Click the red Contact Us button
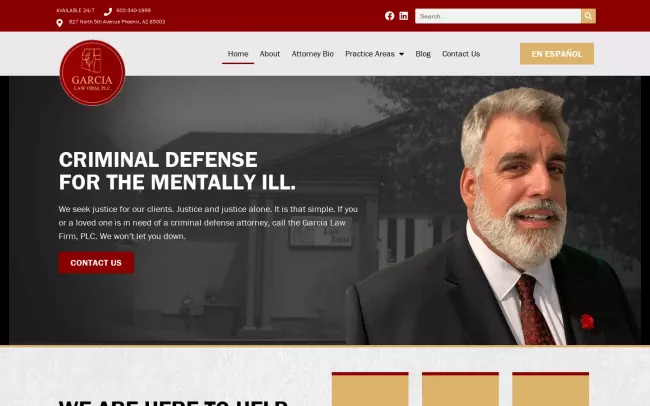The width and height of the screenshot is (650, 406). pos(96,263)
